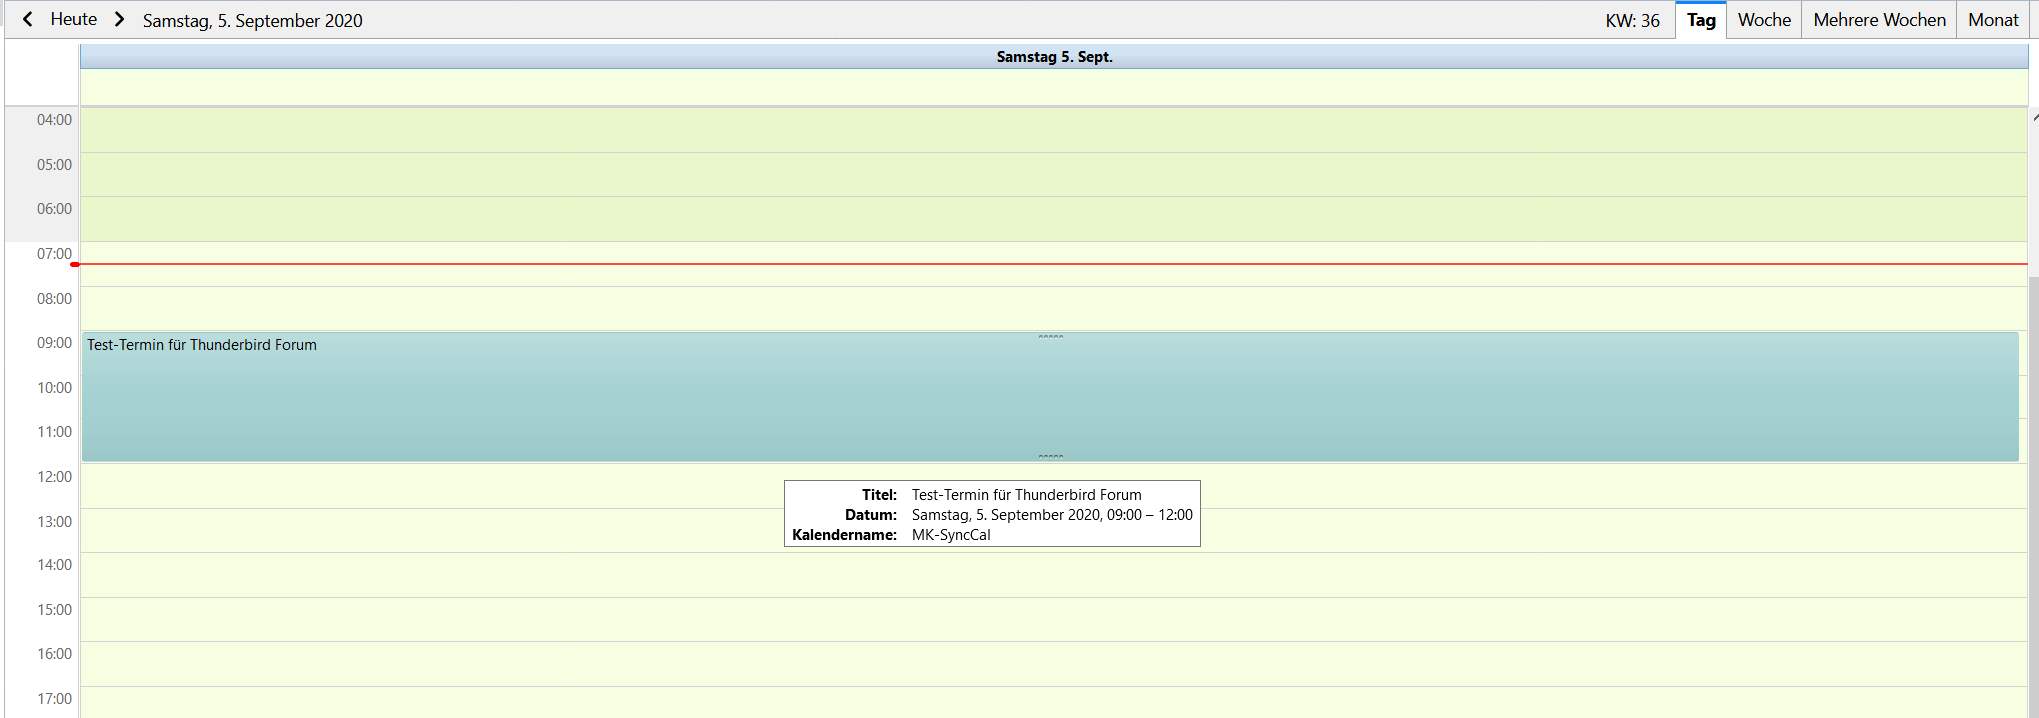Click KW: 36 week number label

pyautogui.click(x=1632, y=20)
